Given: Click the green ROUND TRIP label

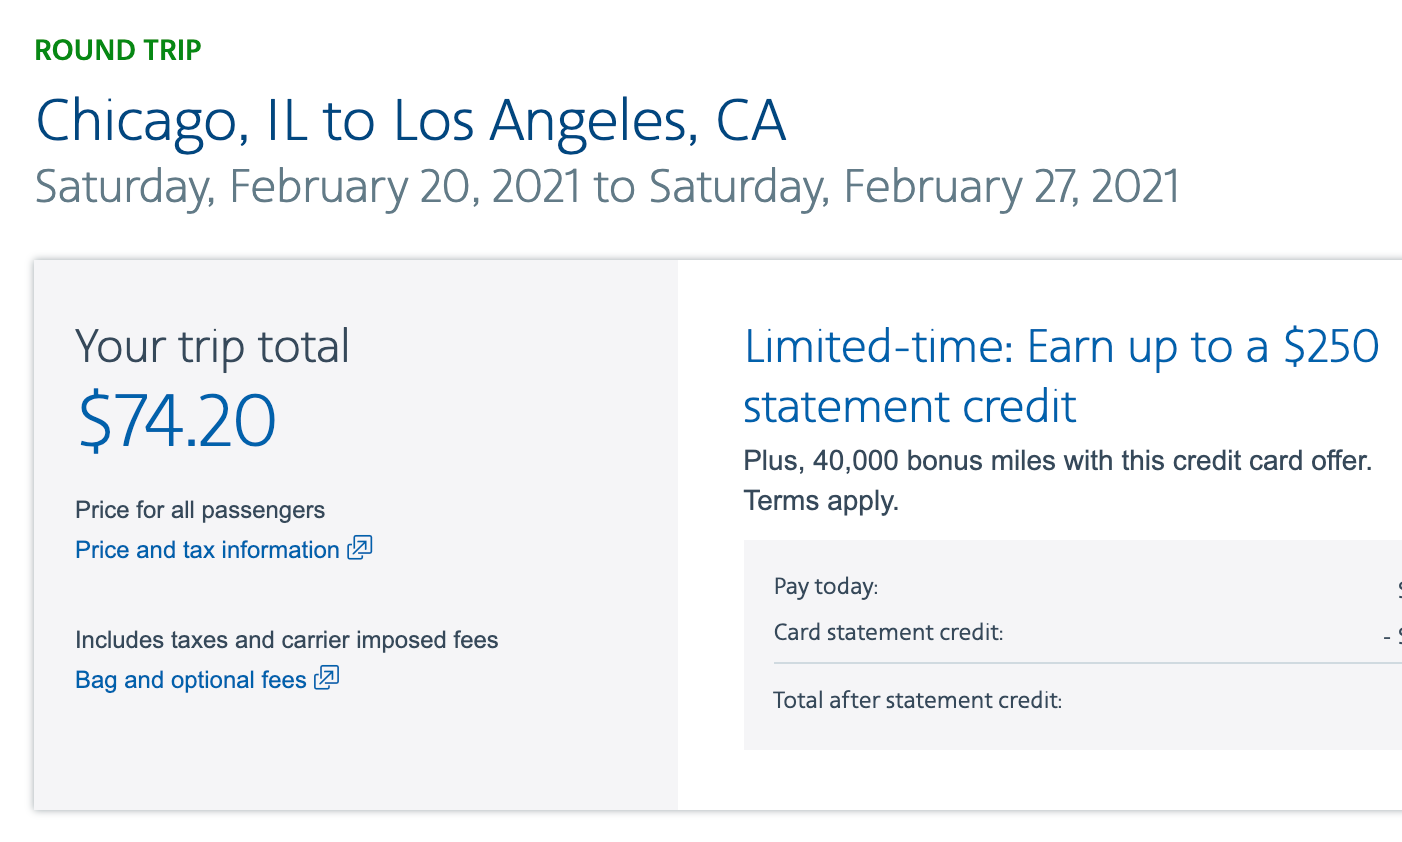Looking at the screenshot, I should click(x=118, y=50).
